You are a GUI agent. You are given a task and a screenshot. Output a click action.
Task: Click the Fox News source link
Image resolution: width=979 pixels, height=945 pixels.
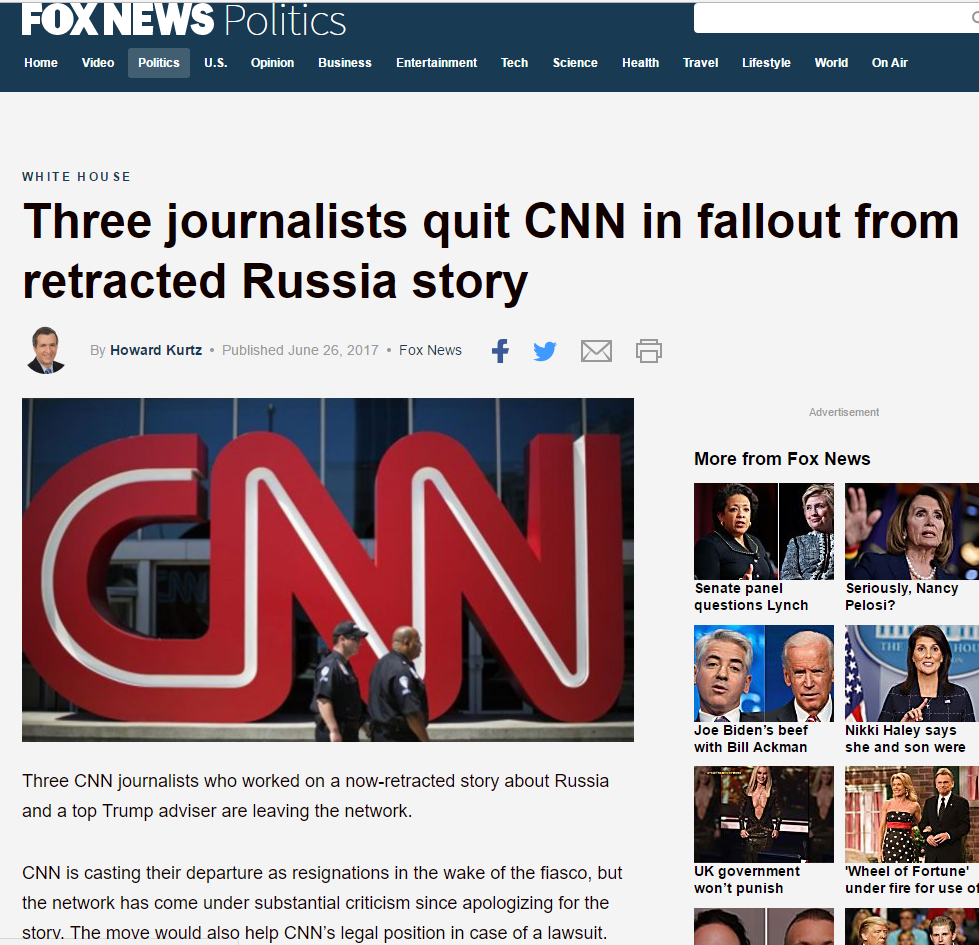[x=430, y=350]
